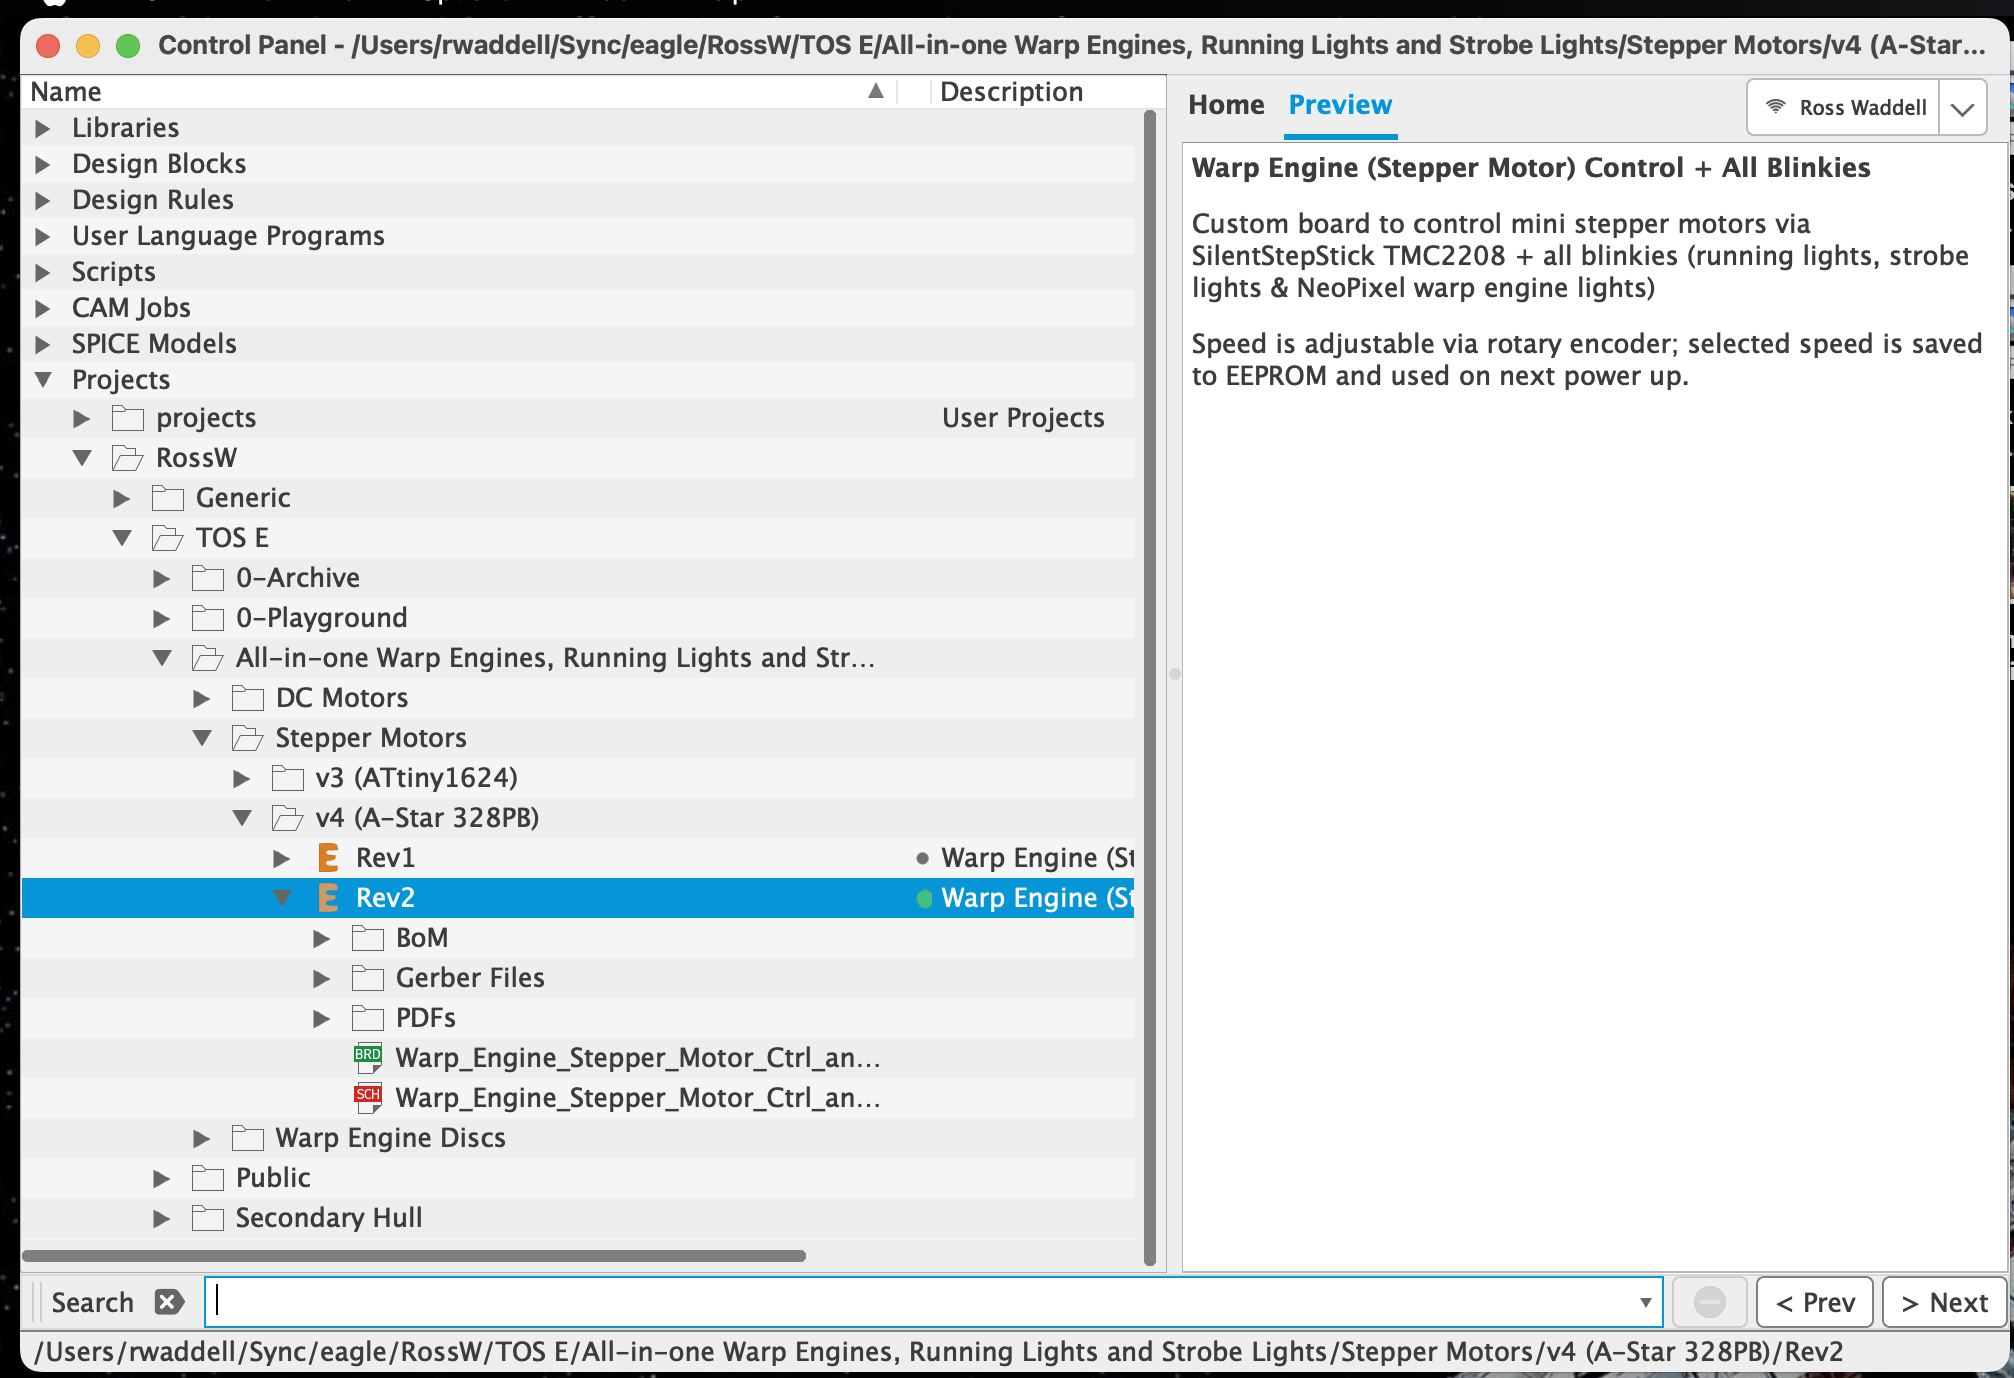Viewport: 2014px width, 1378px height.
Task: Click the Eagle project icon for Rev1
Action: pyautogui.click(x=328, y=857)
